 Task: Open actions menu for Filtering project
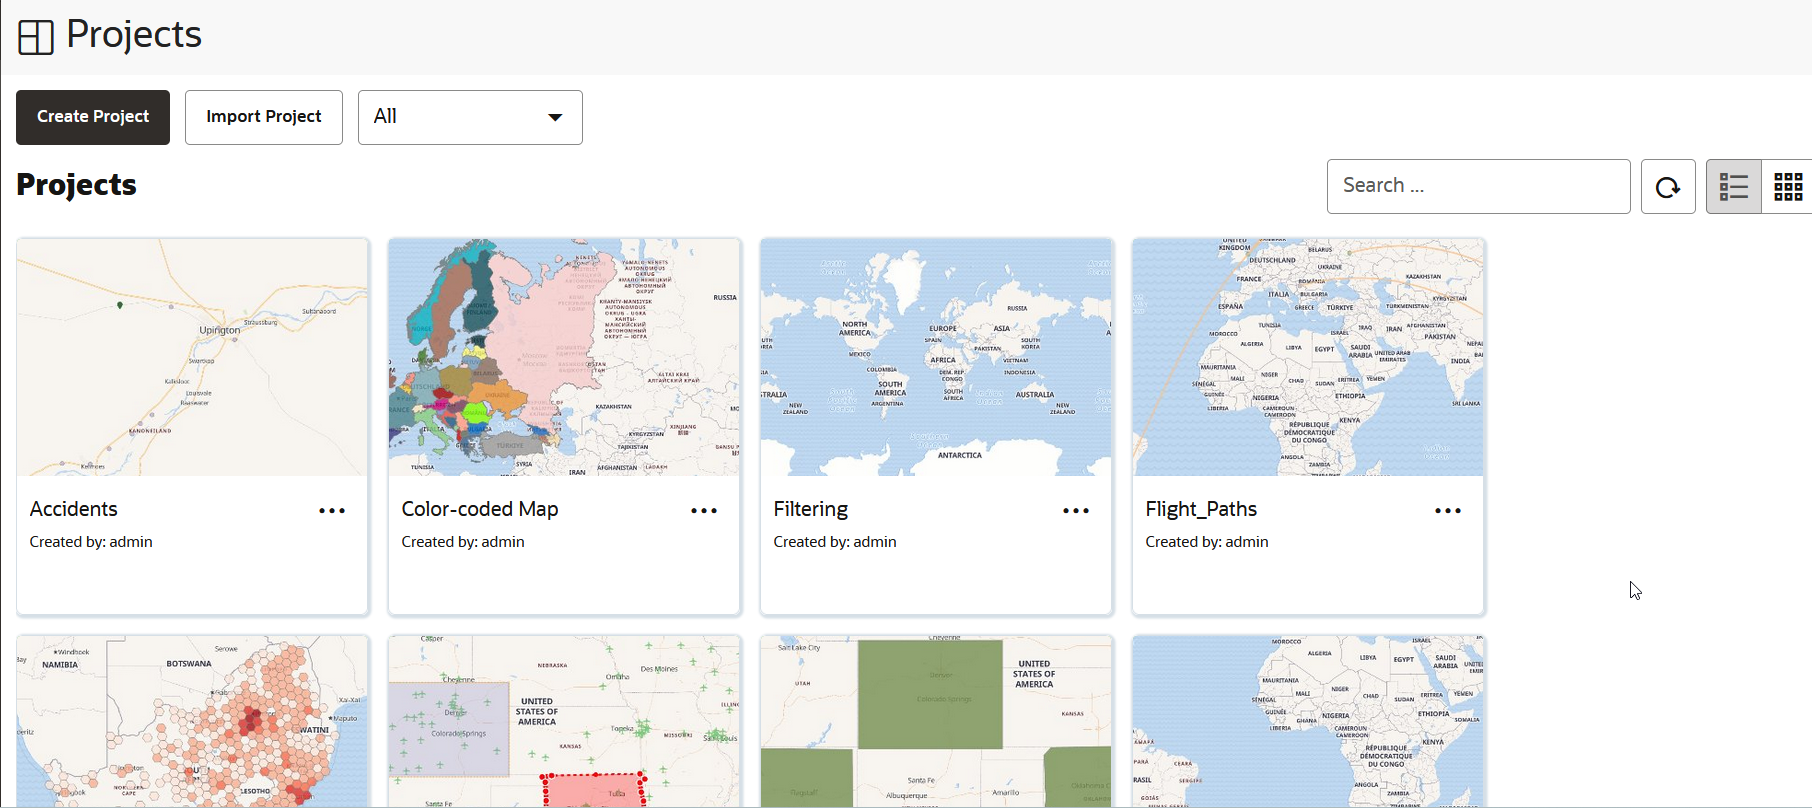1076,510
